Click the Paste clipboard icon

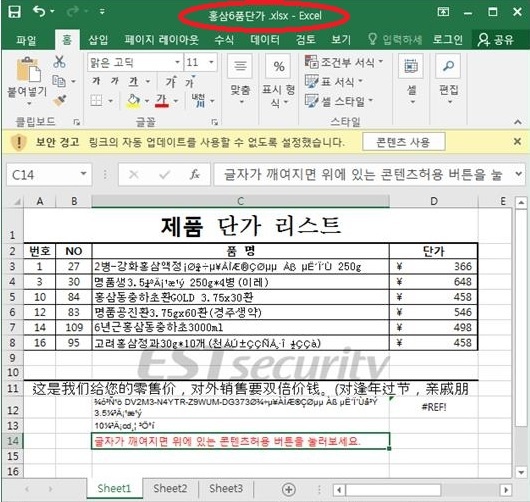[28, 69]
